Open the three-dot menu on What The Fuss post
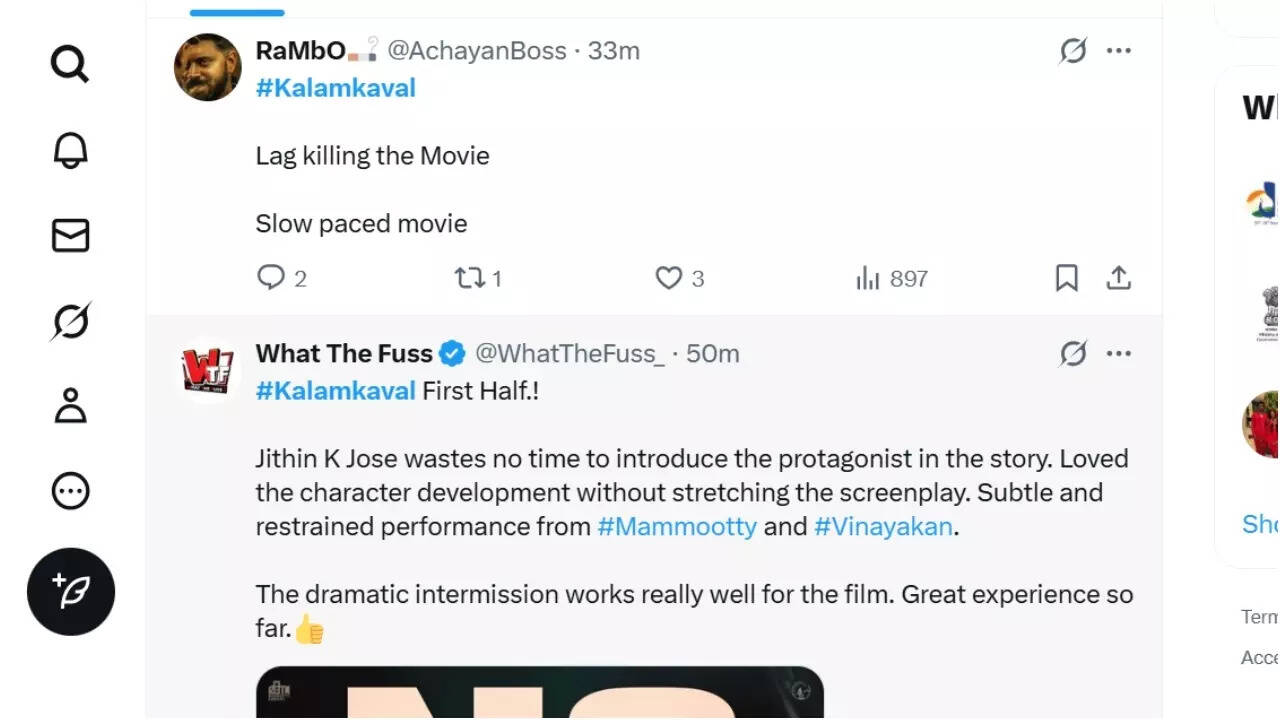 pos(1119,353)
